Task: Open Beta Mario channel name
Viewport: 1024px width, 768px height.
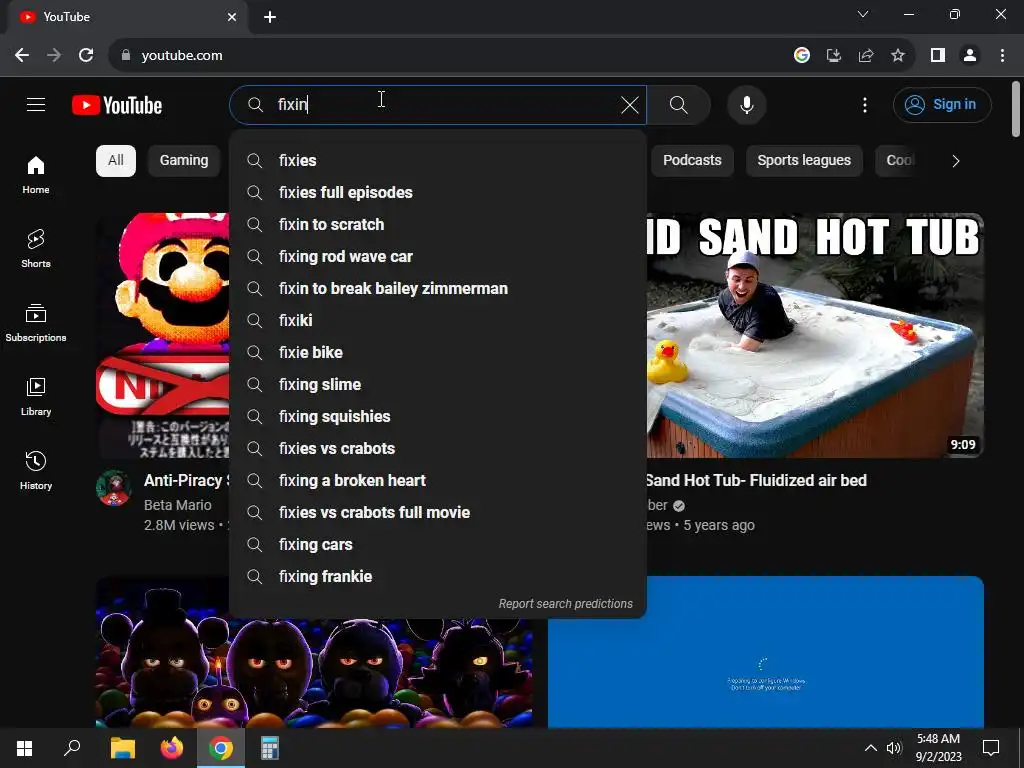Action: pyautogui.click(x=178, y=505)
